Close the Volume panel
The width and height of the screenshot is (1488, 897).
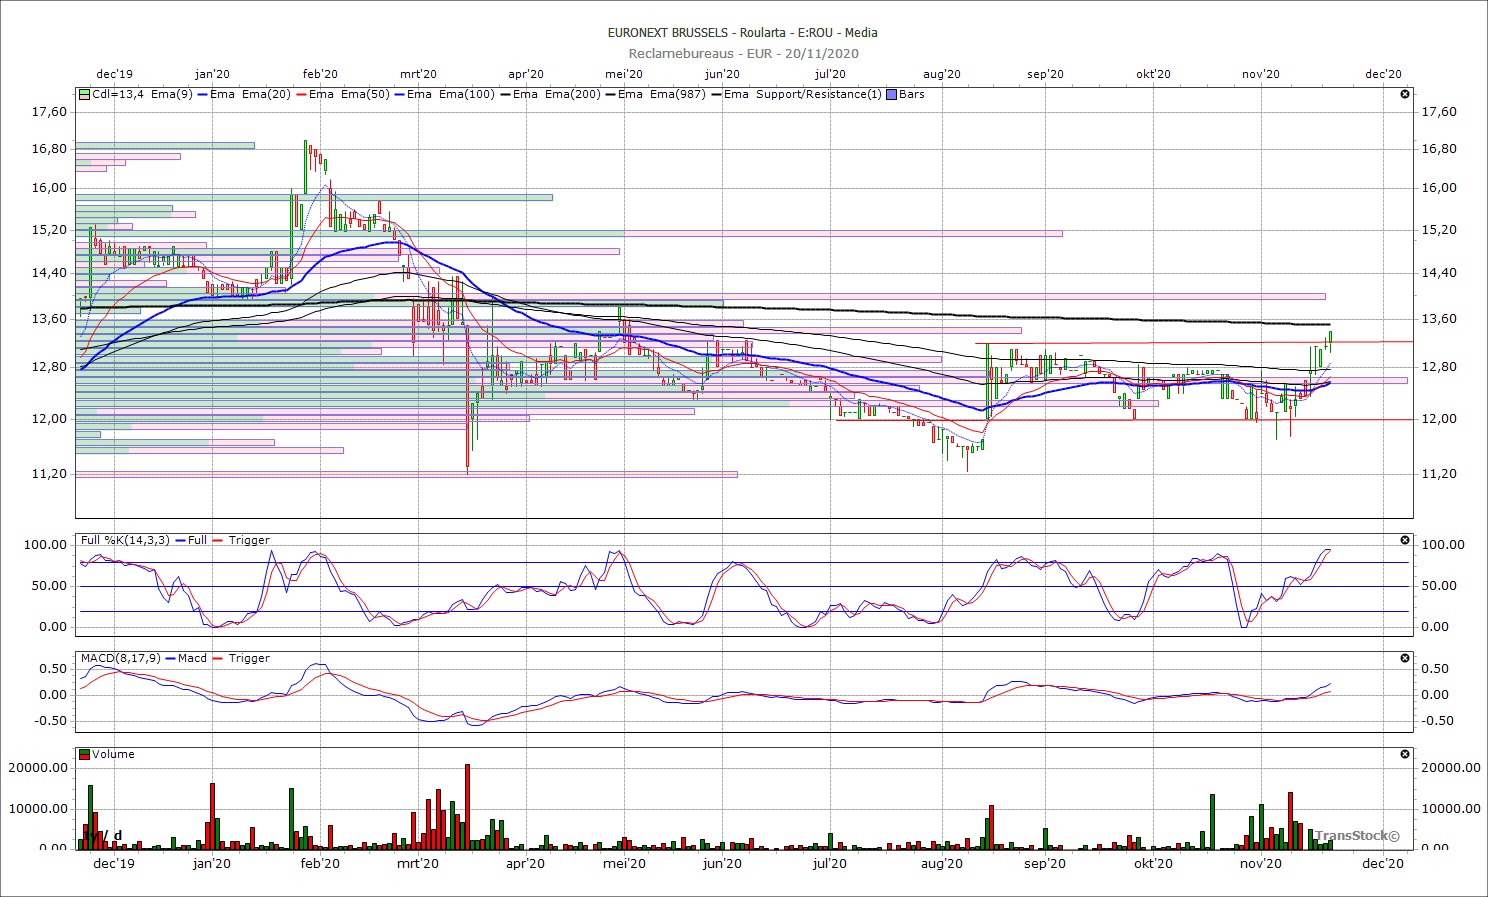[1405, 754]
